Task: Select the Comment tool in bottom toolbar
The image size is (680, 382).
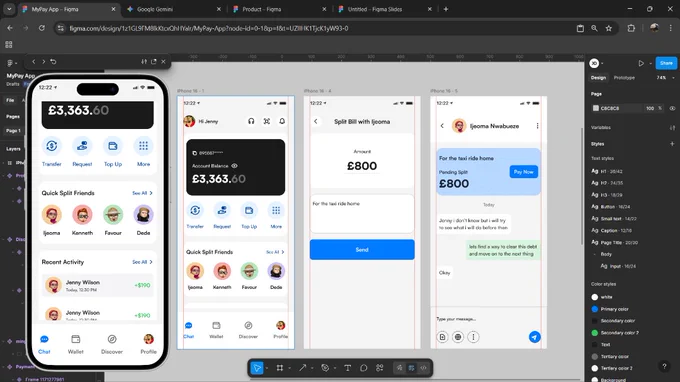Action: click(363, 368)
